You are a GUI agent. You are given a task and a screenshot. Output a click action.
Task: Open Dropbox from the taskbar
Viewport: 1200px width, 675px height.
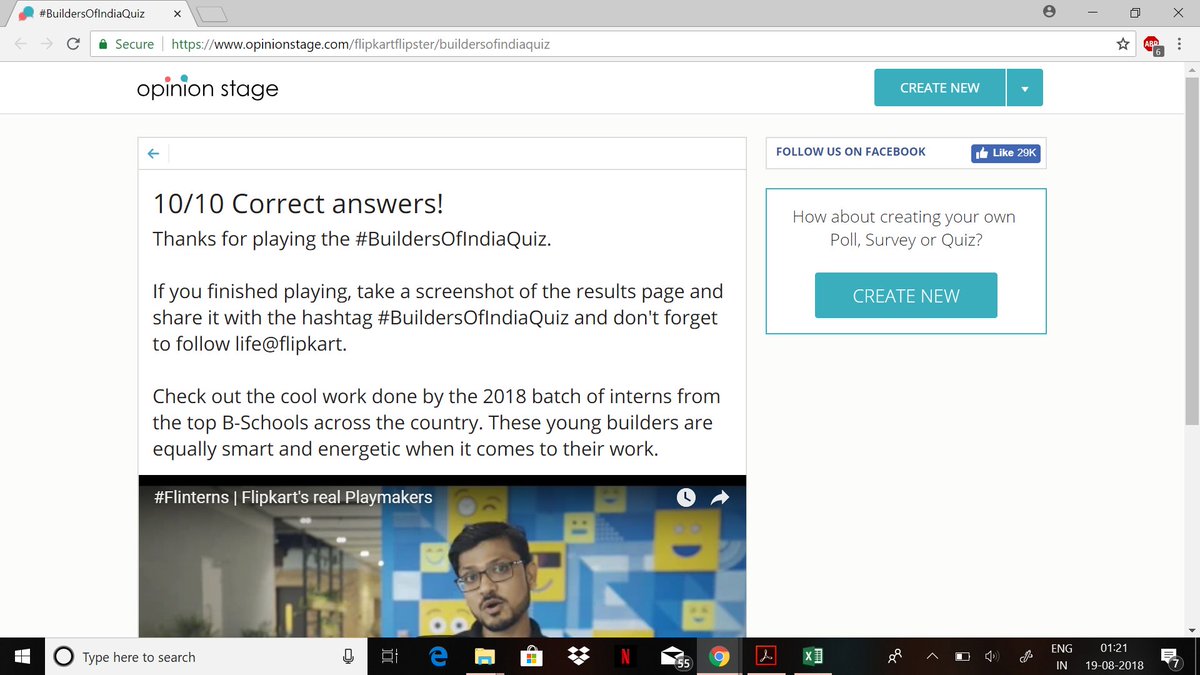[578, 656]
